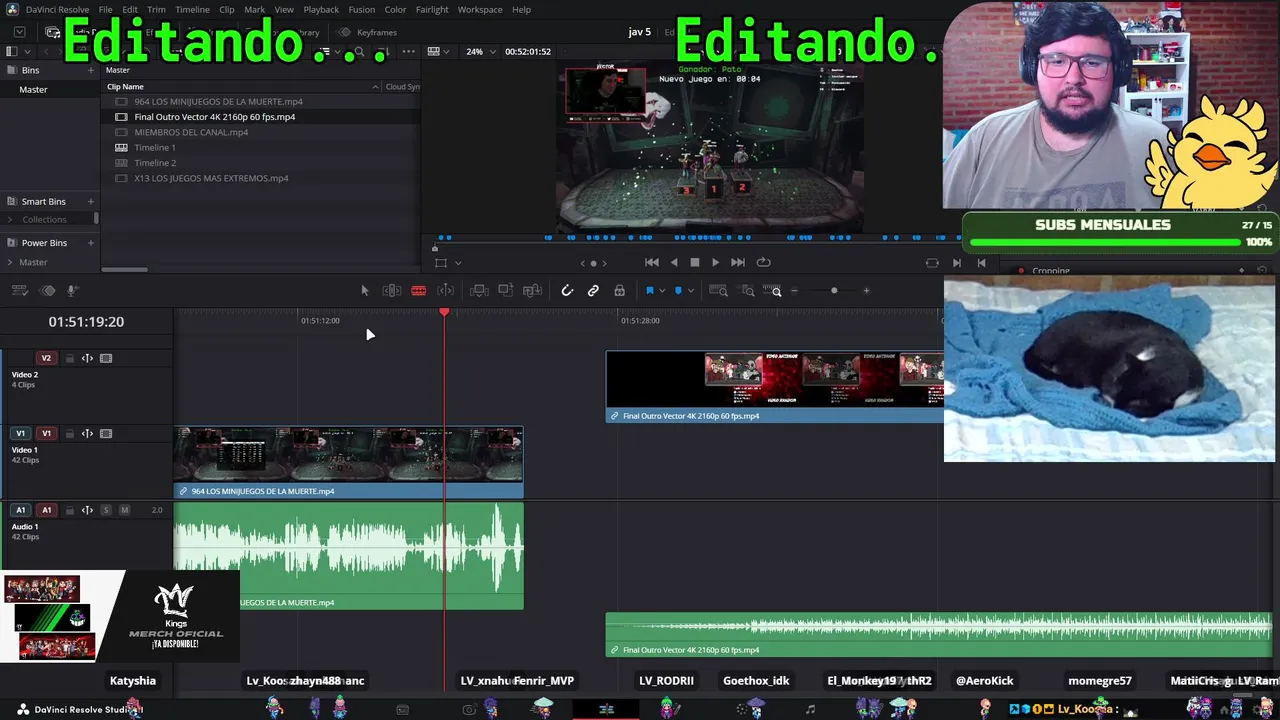
Task: Open the Marker color dropdown arrow
Action: click(690, 291)
